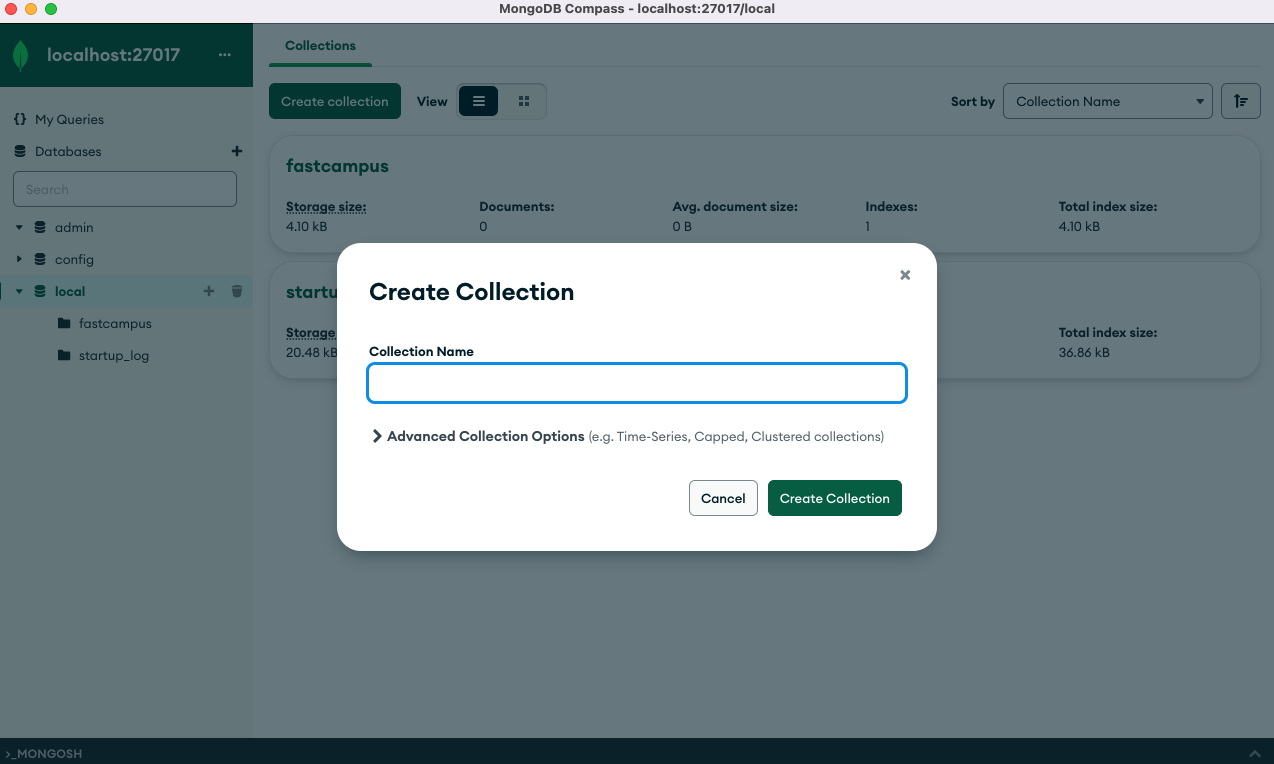The width and height of the screenshot is (1274, 764).
Task: Click the My Queries braces icon
Action: [20, 119]
